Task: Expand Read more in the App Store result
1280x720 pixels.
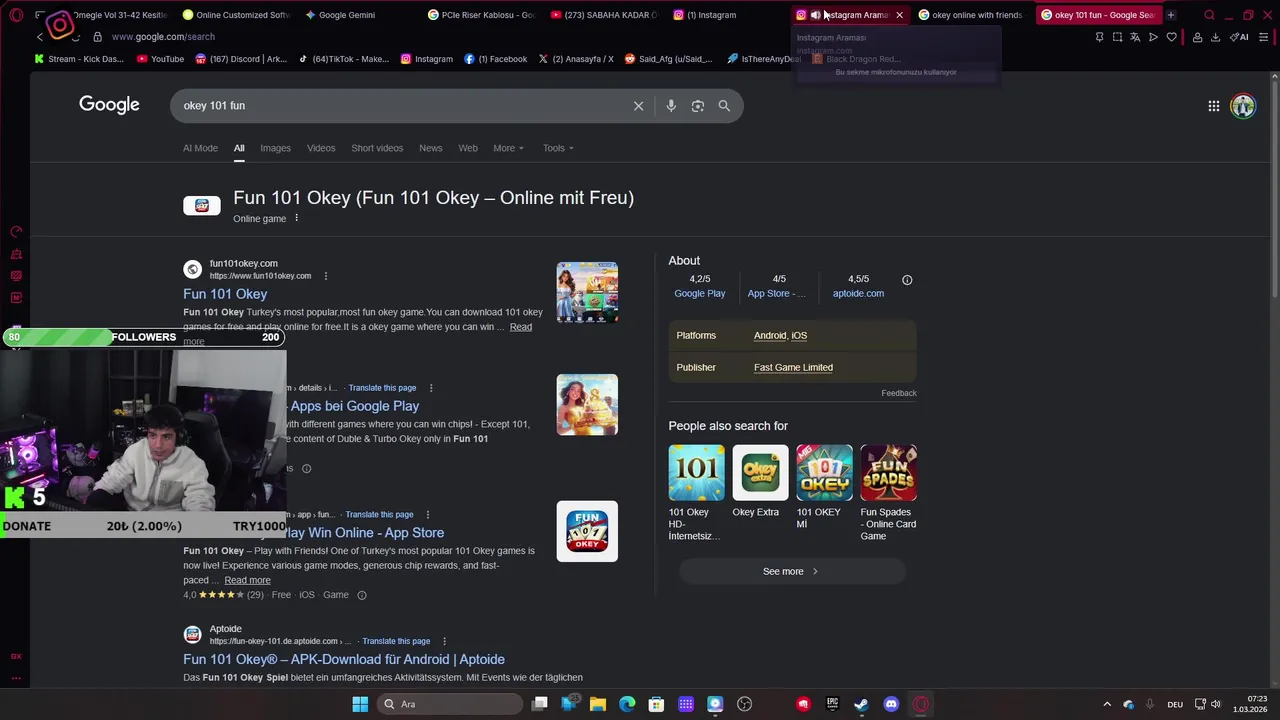Action: [247, 580]
